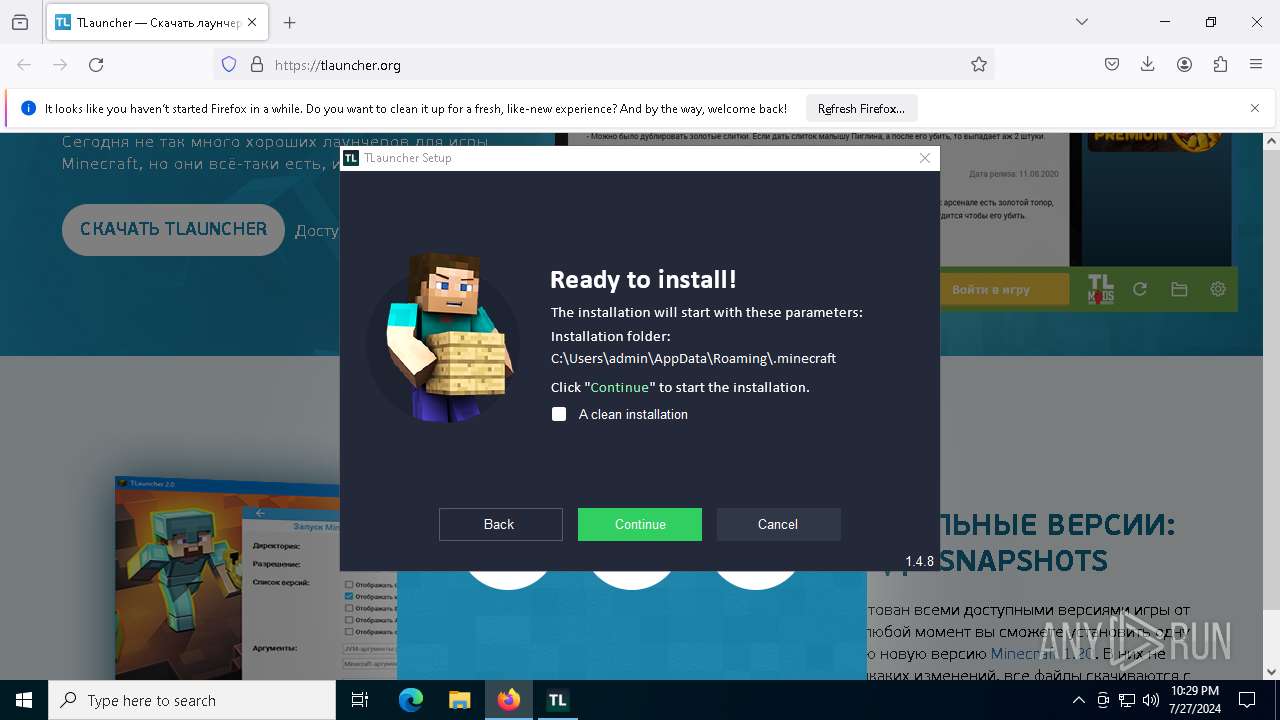
Task: Click page scrollbar up arrow
Action: coord(1272,141)
